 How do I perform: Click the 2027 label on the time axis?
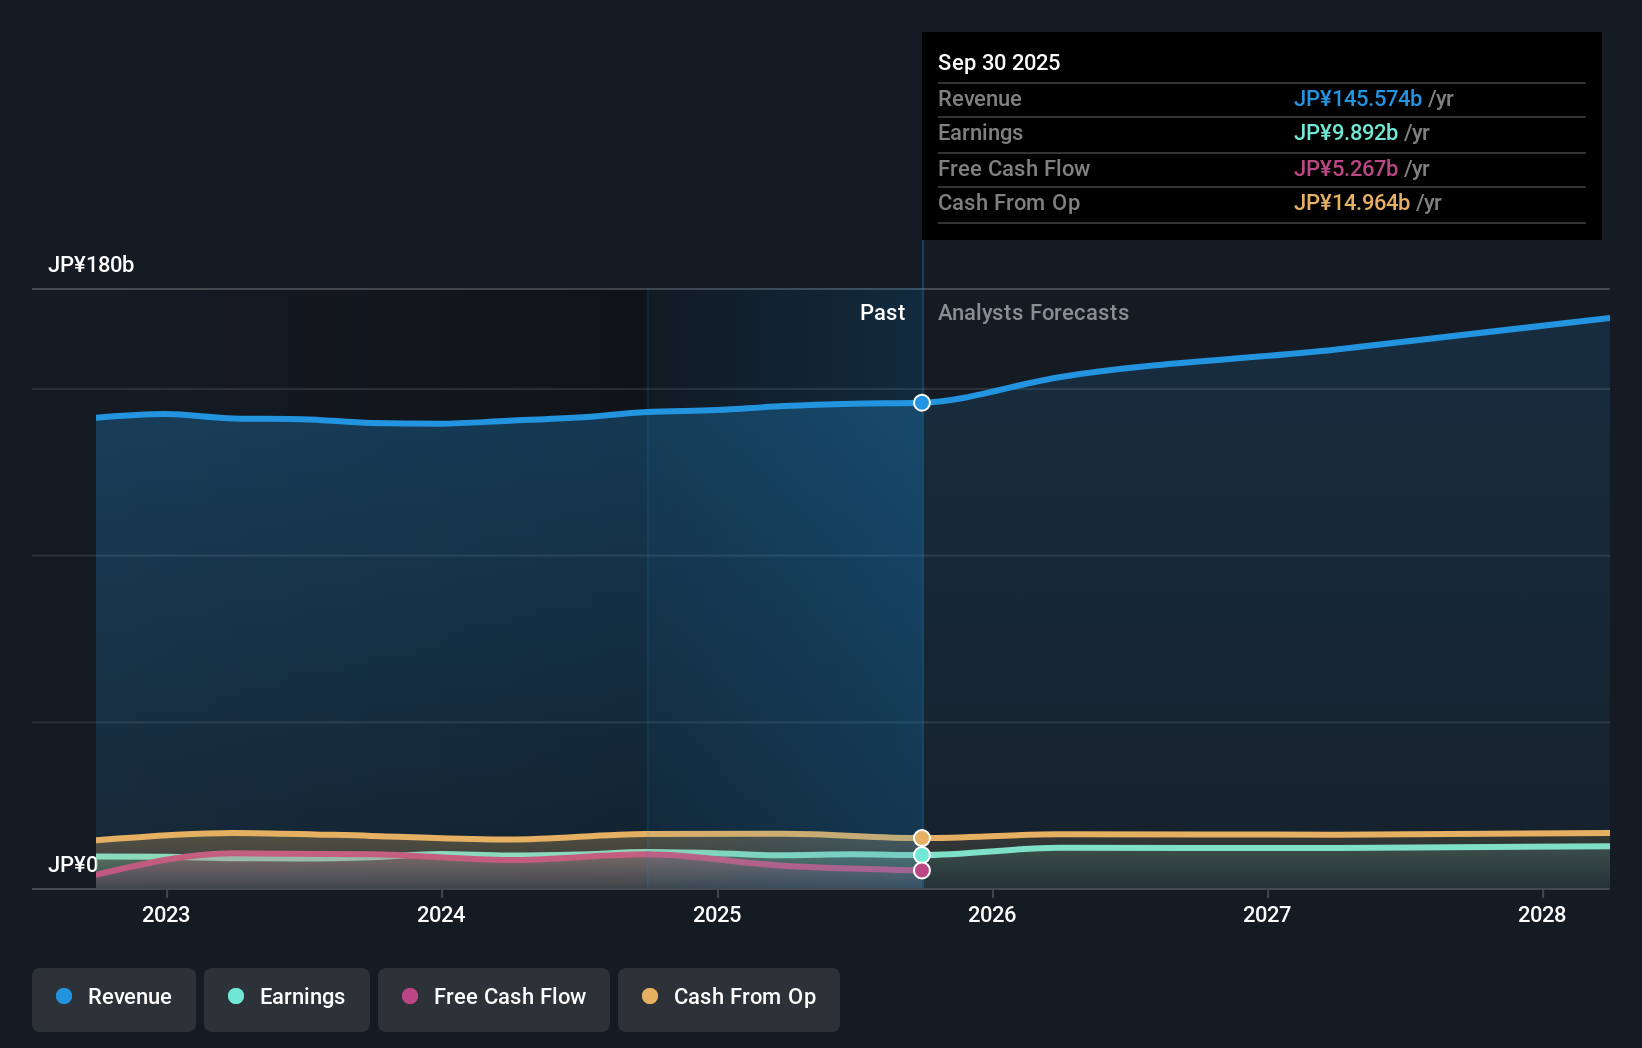click(x=1267, y=914)
